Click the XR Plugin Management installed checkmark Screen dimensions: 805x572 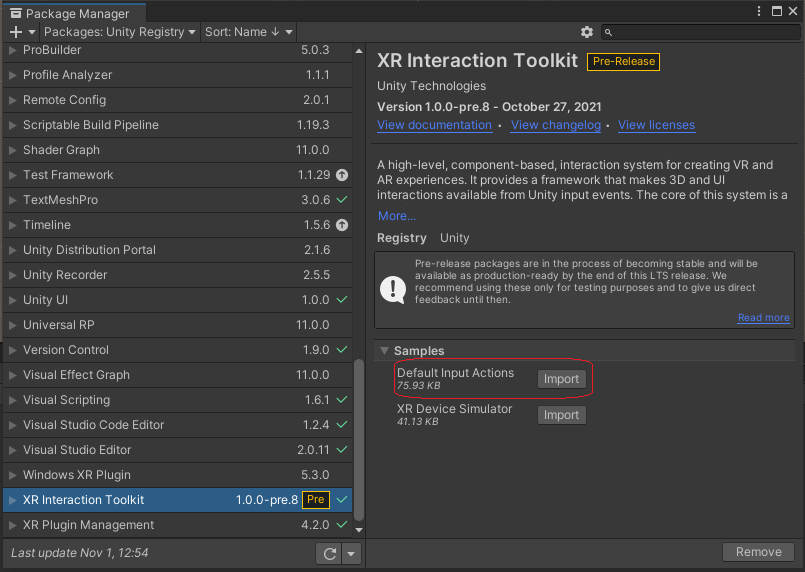(x=342, y=525)
